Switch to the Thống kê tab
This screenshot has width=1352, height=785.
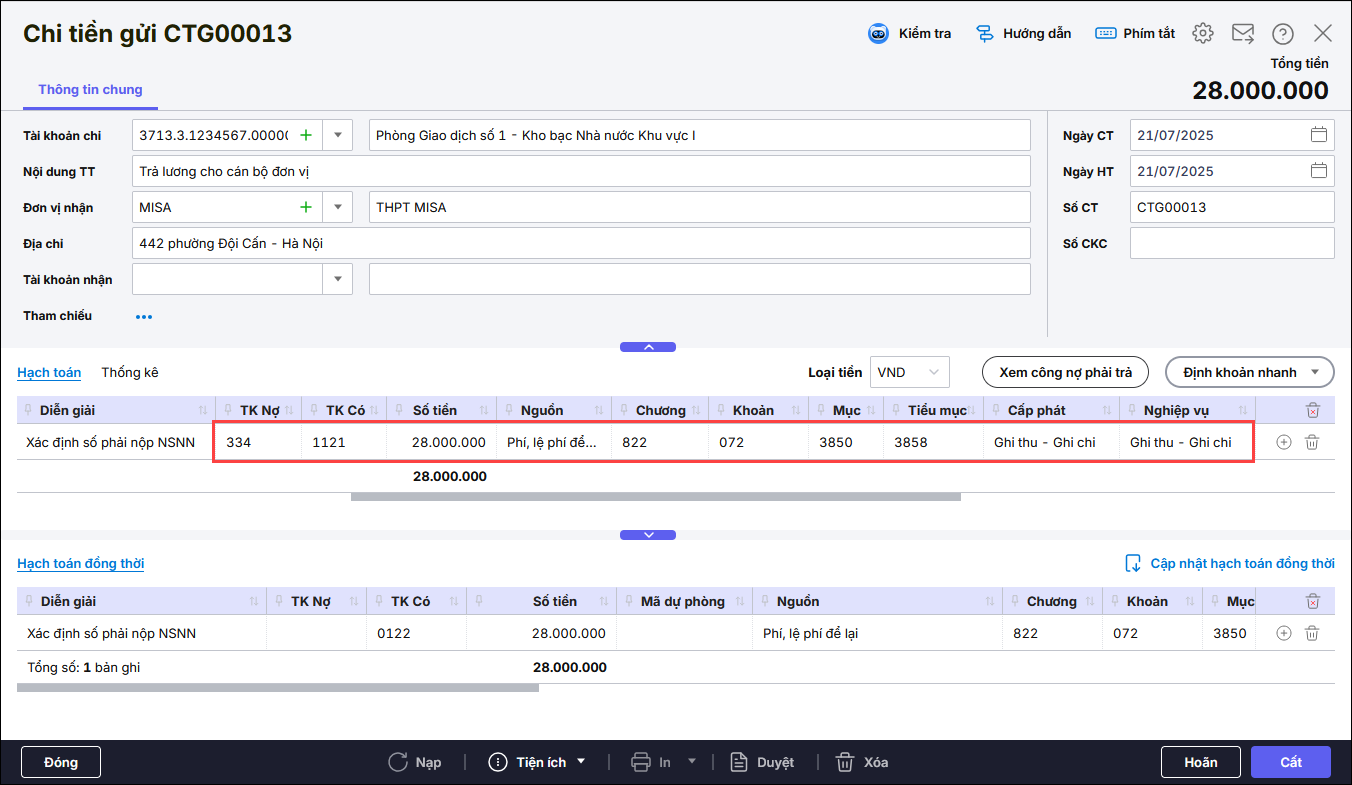click(x=130, y=372)
